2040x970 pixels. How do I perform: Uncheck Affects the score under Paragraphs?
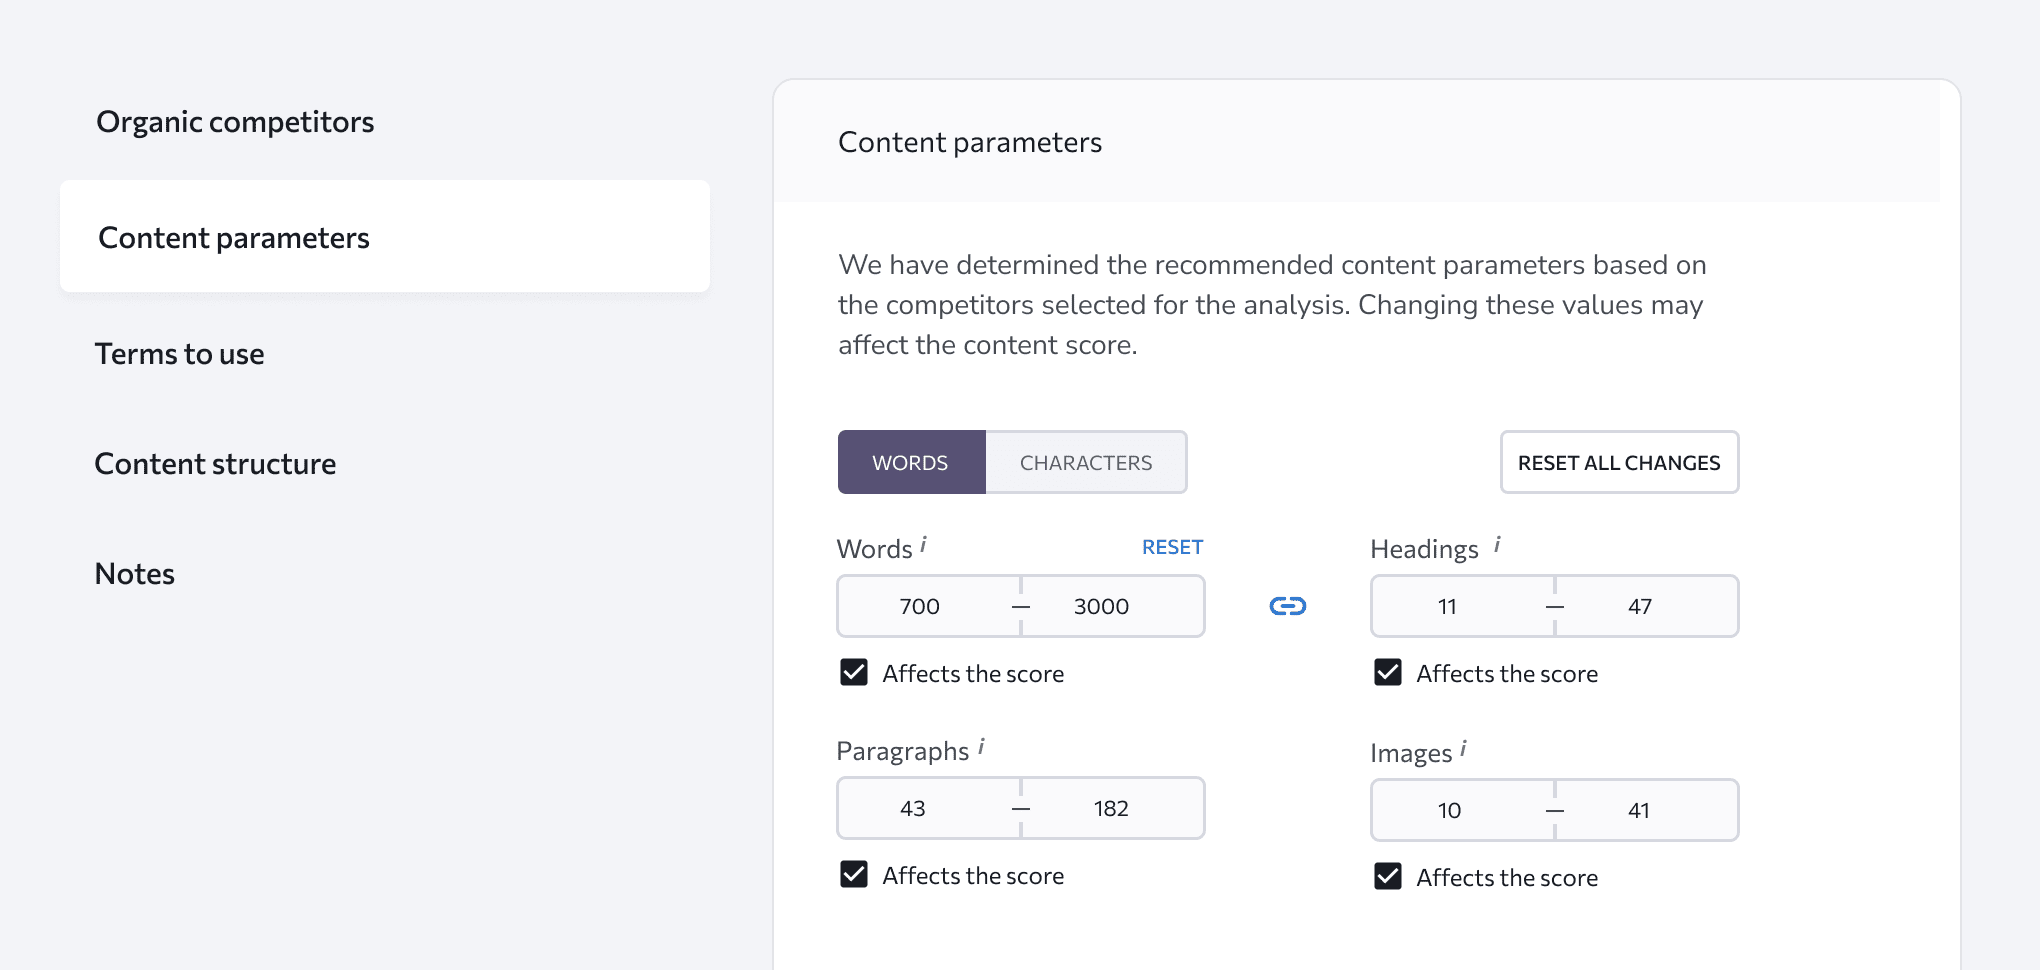pyautogui.click(x=854, y=874)
